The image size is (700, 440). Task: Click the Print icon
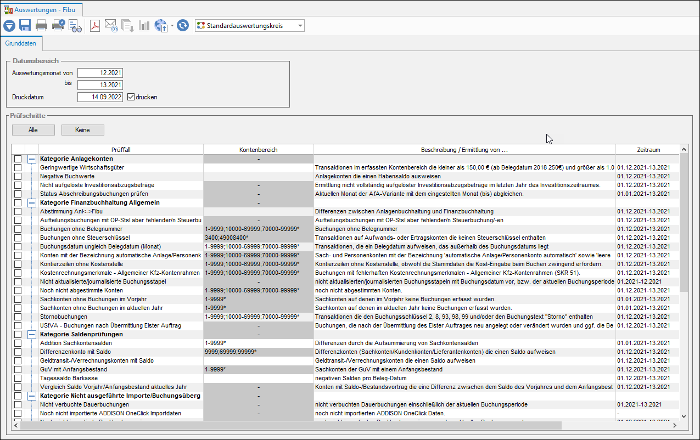pos(41,25)
